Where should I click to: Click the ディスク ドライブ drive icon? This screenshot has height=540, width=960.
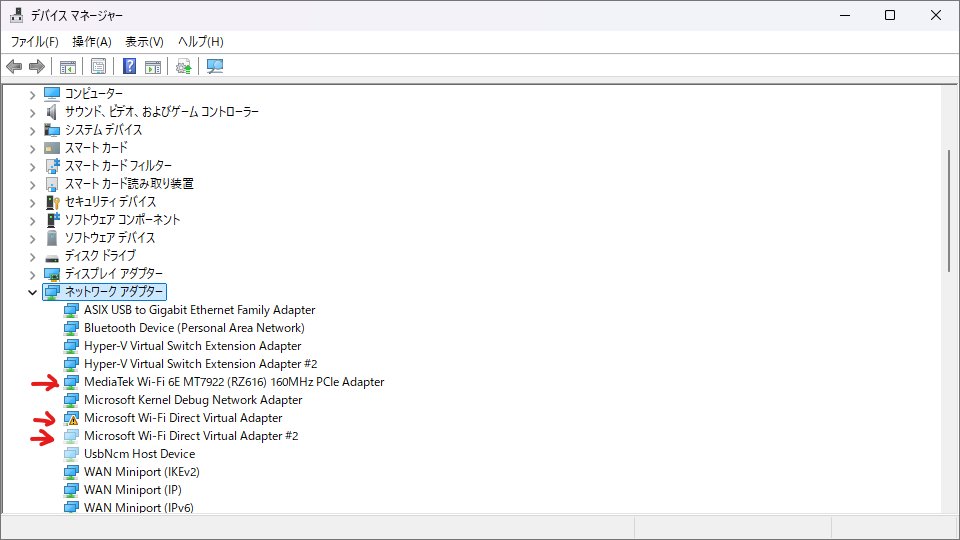[x=52, y=257]
